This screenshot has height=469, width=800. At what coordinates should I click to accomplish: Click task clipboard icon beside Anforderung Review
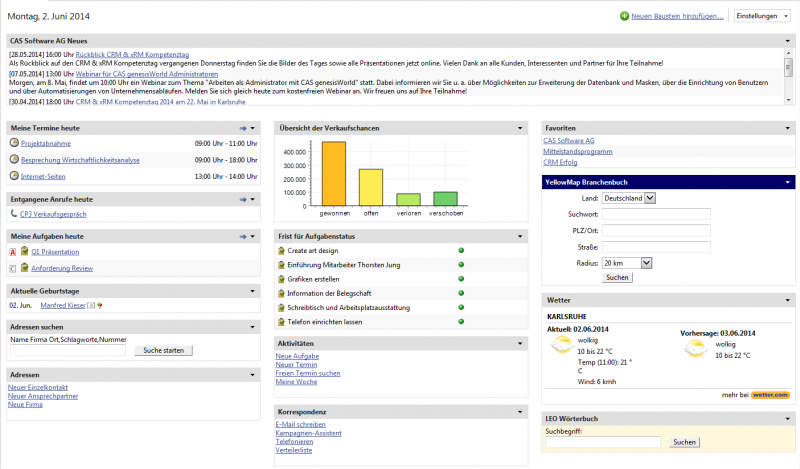24,267
